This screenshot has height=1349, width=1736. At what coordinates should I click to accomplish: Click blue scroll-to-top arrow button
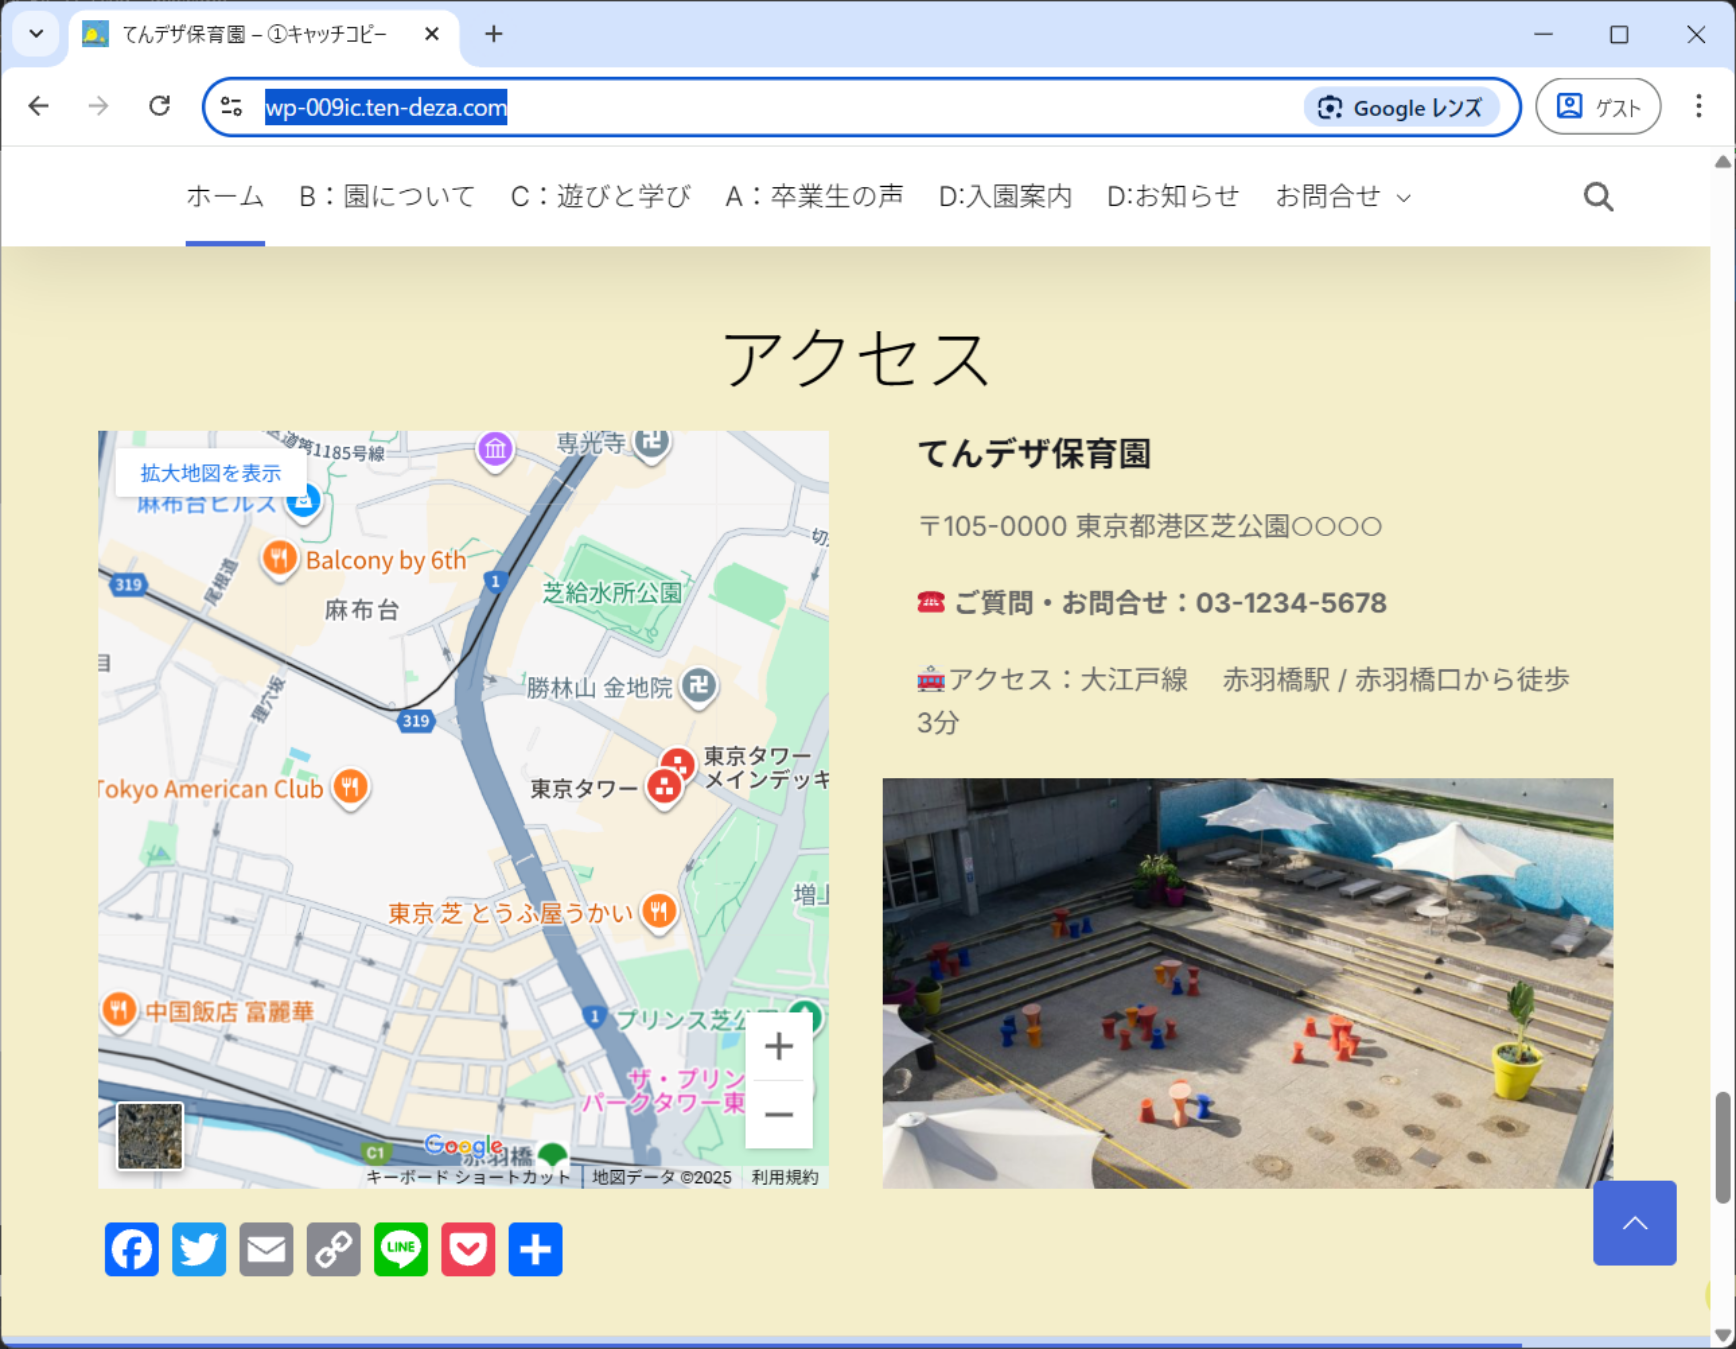(1634, 1223)
